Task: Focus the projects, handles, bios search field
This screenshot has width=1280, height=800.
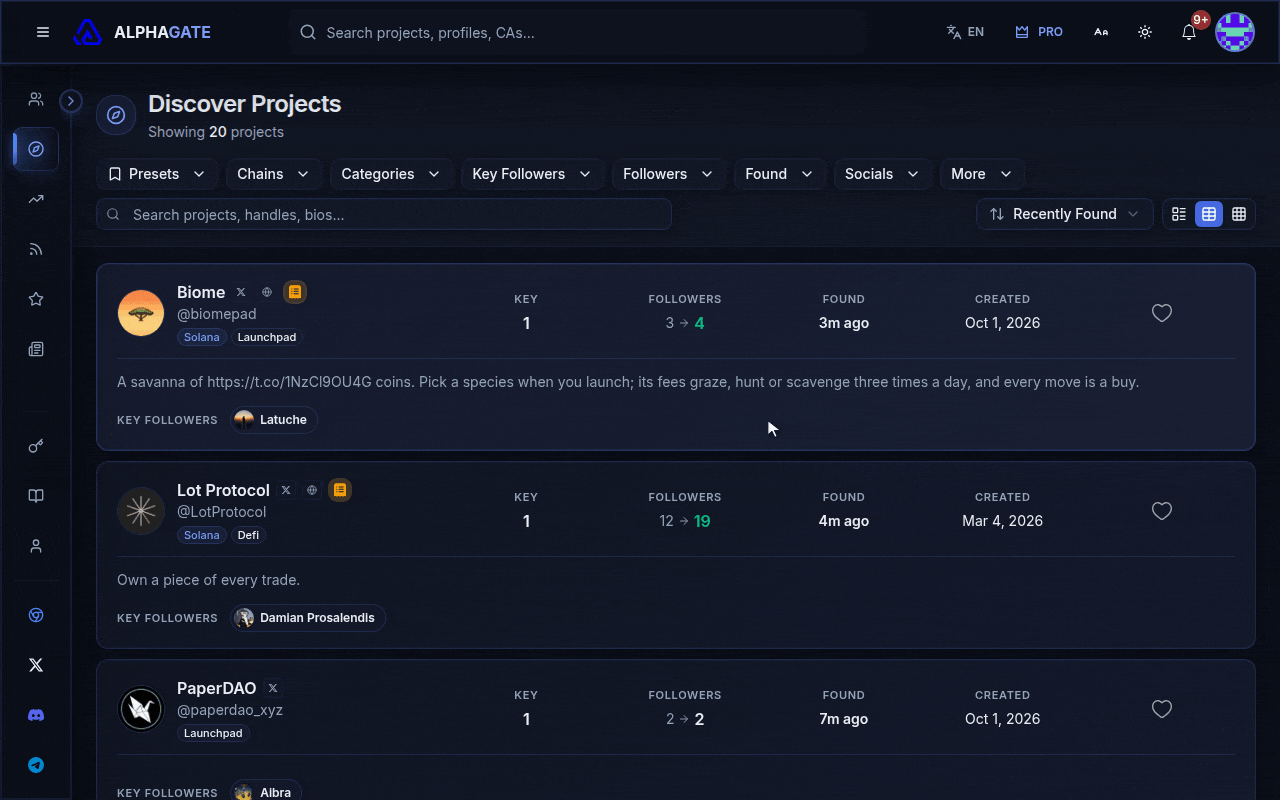Action: (x=384, y=214)
